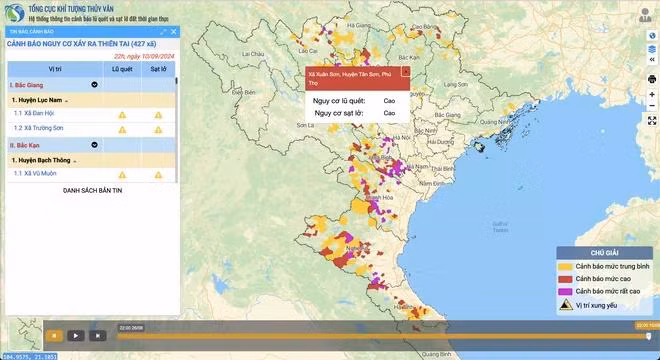The width and height of the screenshot is (660, 360).
Task: Click Xã Trường Sơn flash flood warning icon
Action: click(122, 130)
